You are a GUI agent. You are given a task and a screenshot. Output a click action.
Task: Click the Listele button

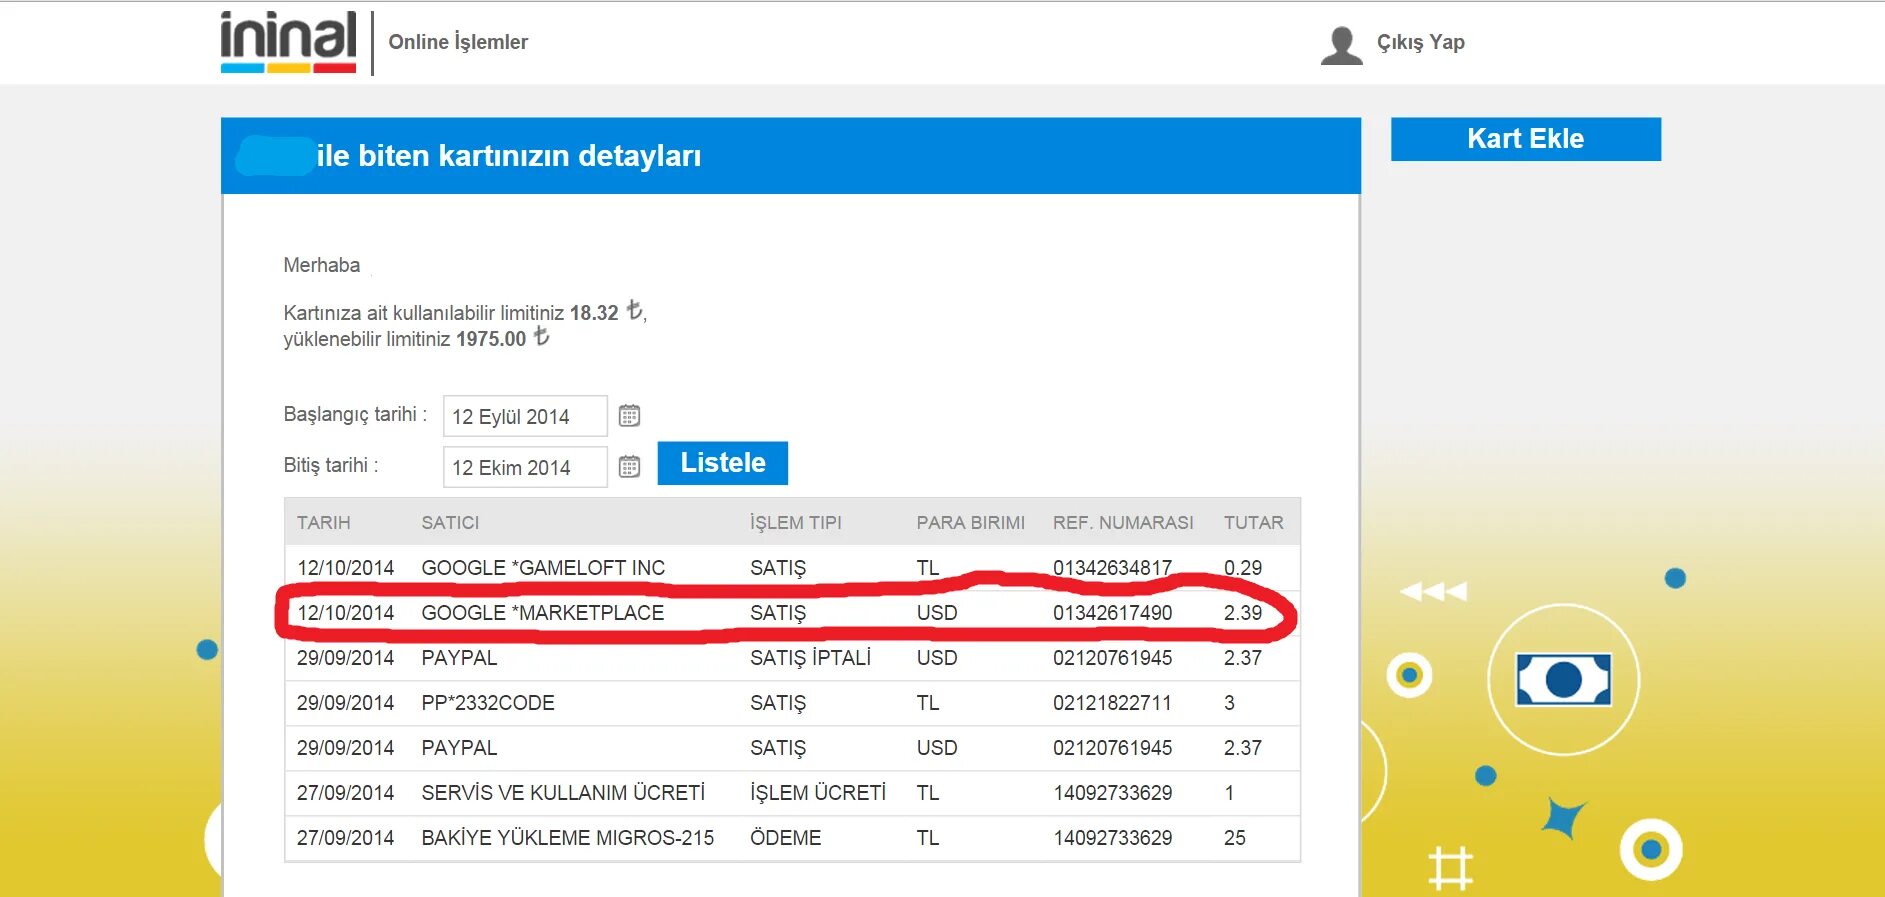[x=722, y=463]
